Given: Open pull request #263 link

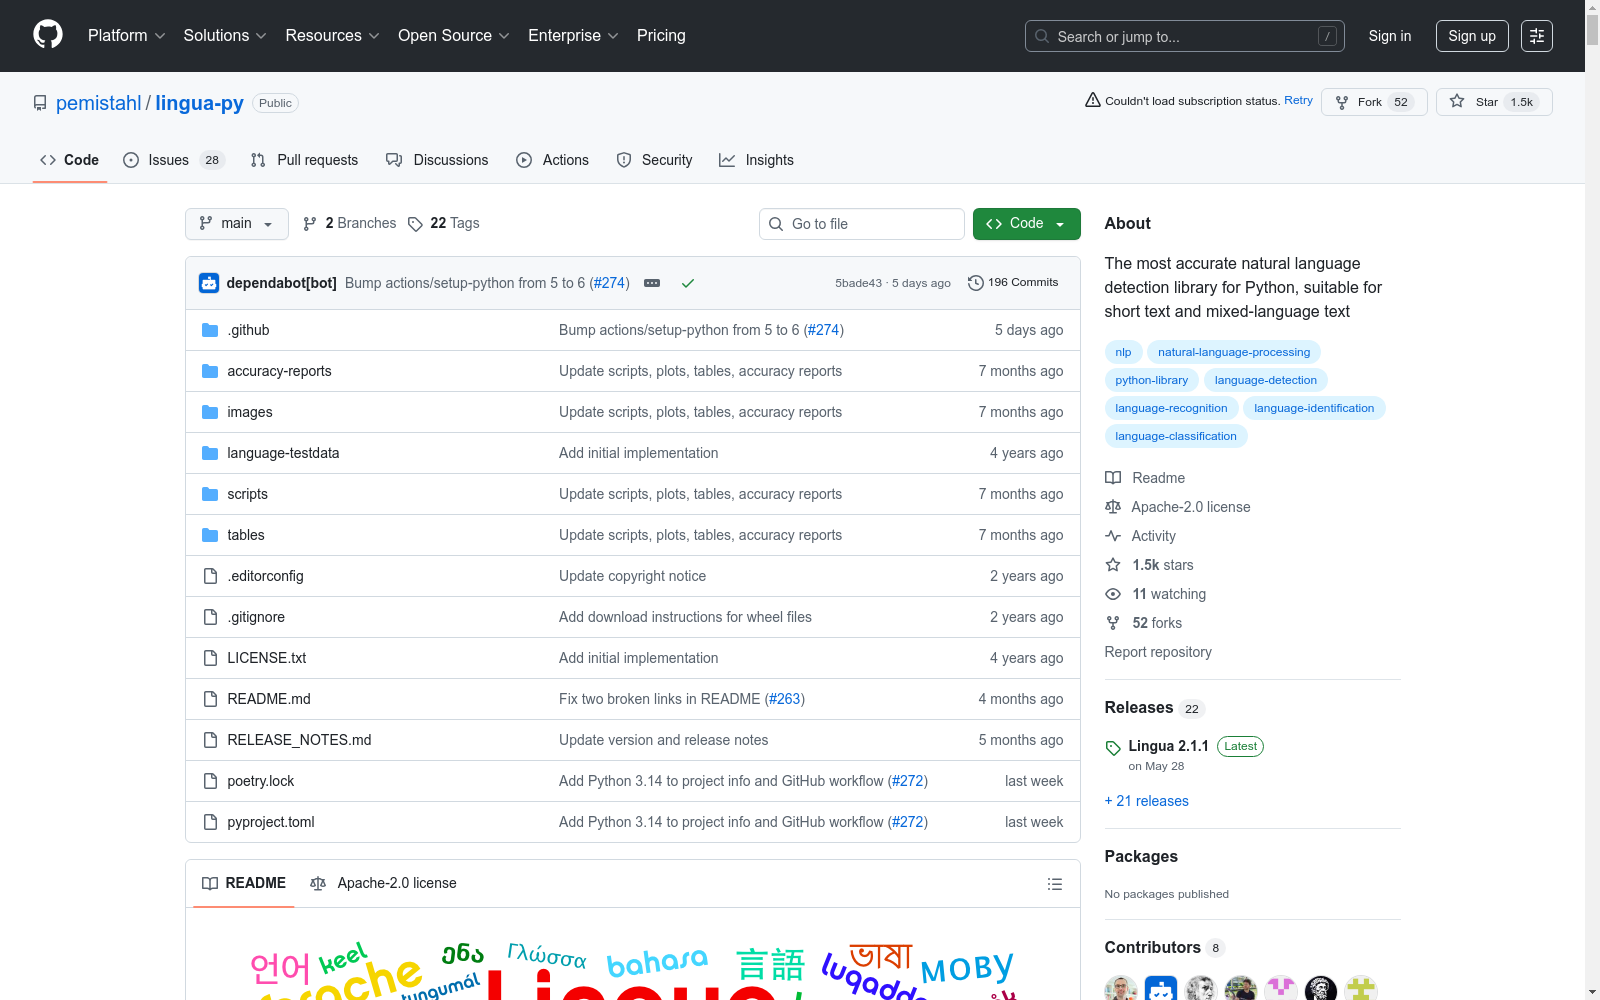Looking at the screenshot, I should coord(785,699).
